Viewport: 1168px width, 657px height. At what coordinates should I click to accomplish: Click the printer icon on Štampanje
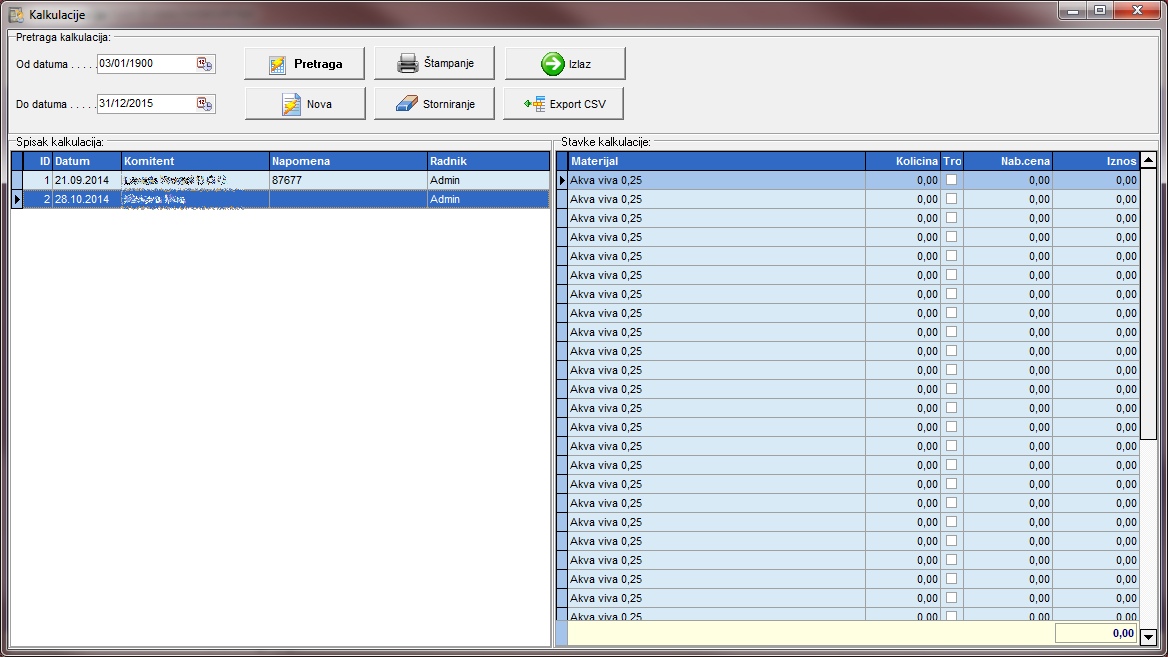click(x=407, y=63)
